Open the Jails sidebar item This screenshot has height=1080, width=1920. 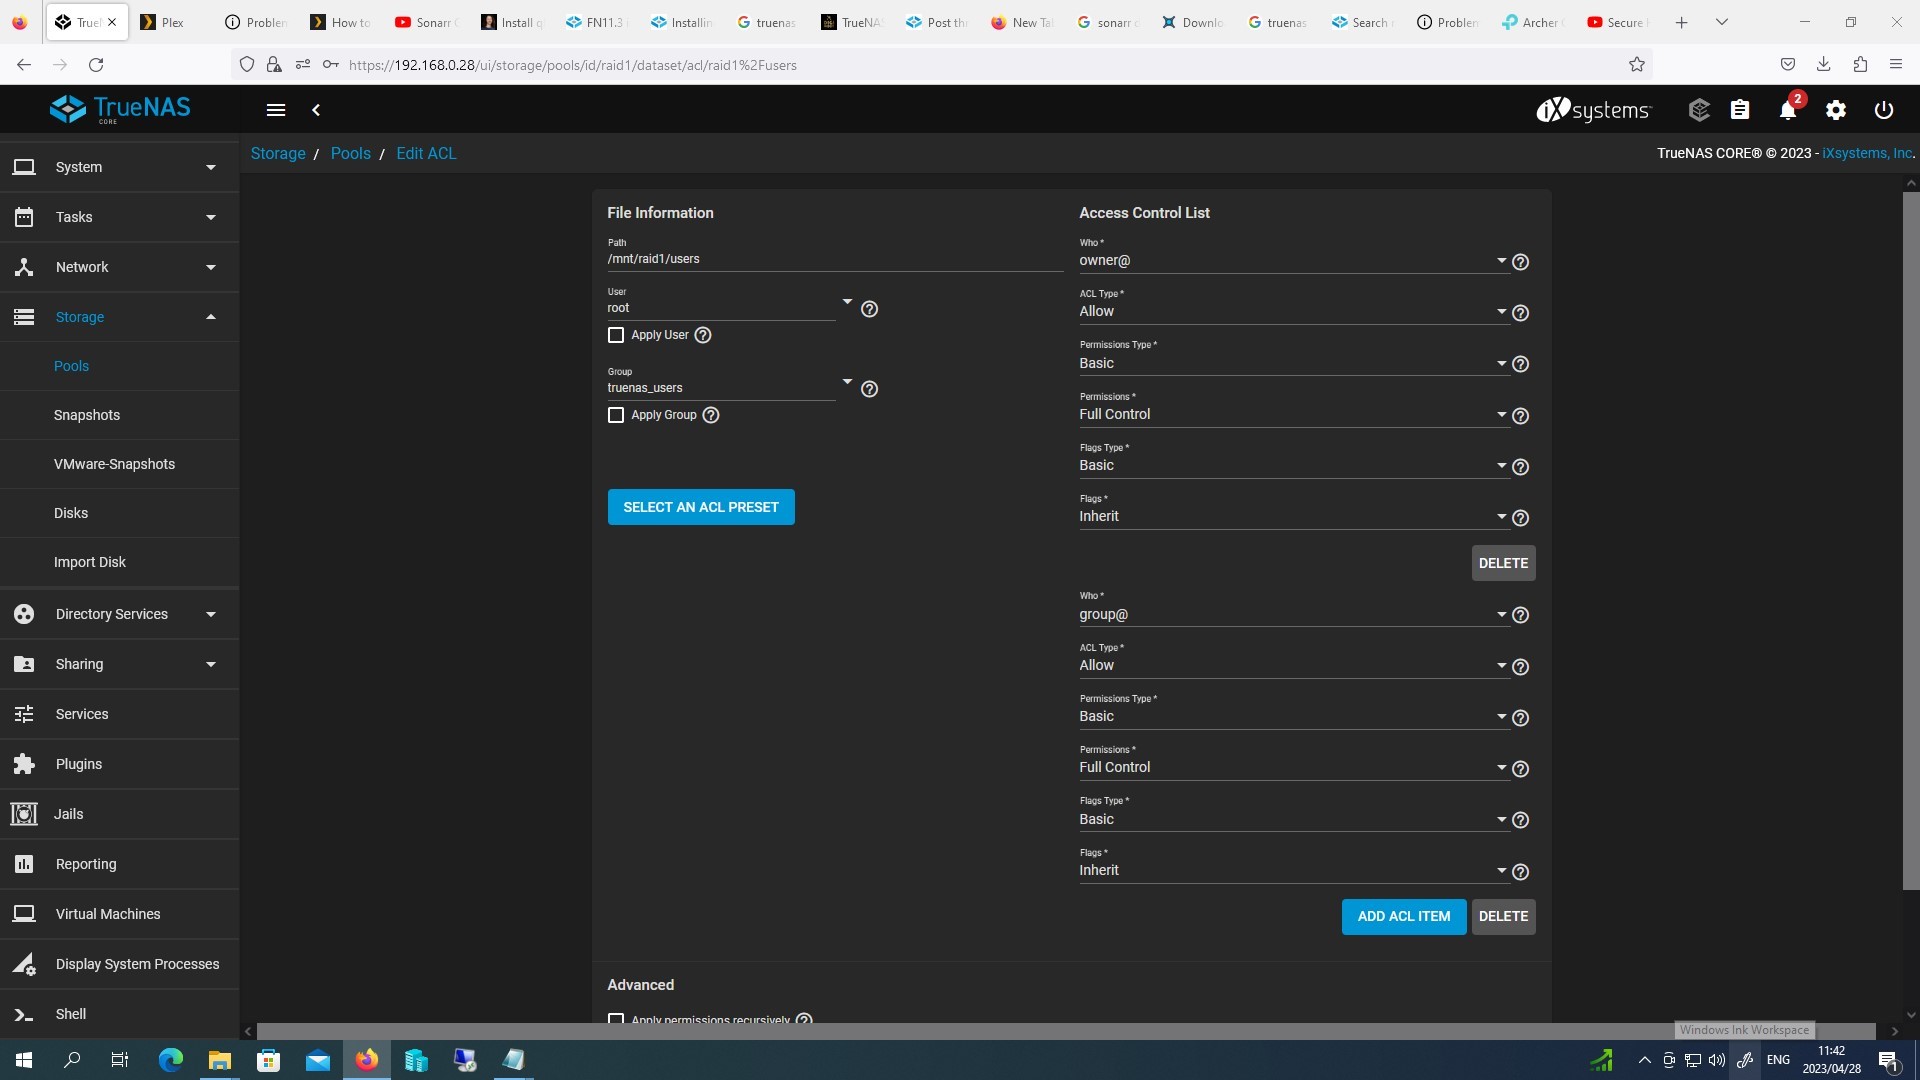119,814
